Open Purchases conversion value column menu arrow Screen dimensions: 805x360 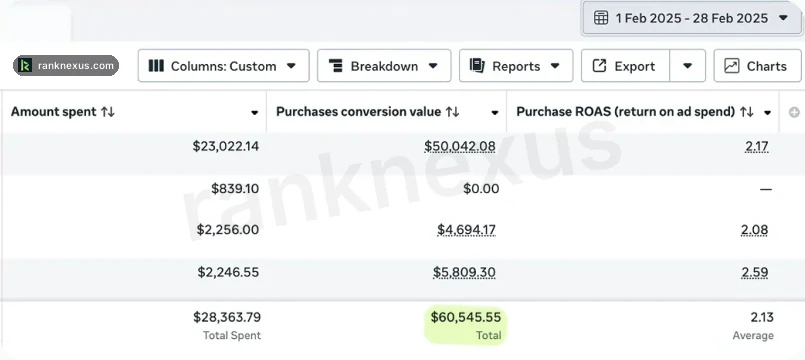(x=495, y=113)
